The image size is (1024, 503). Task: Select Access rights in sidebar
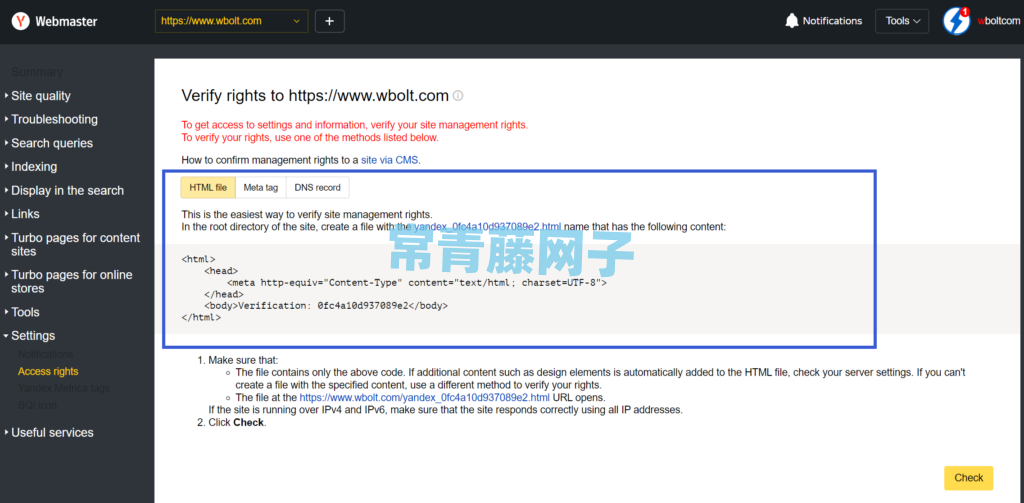pyautogui.click(x=48, y=372)
